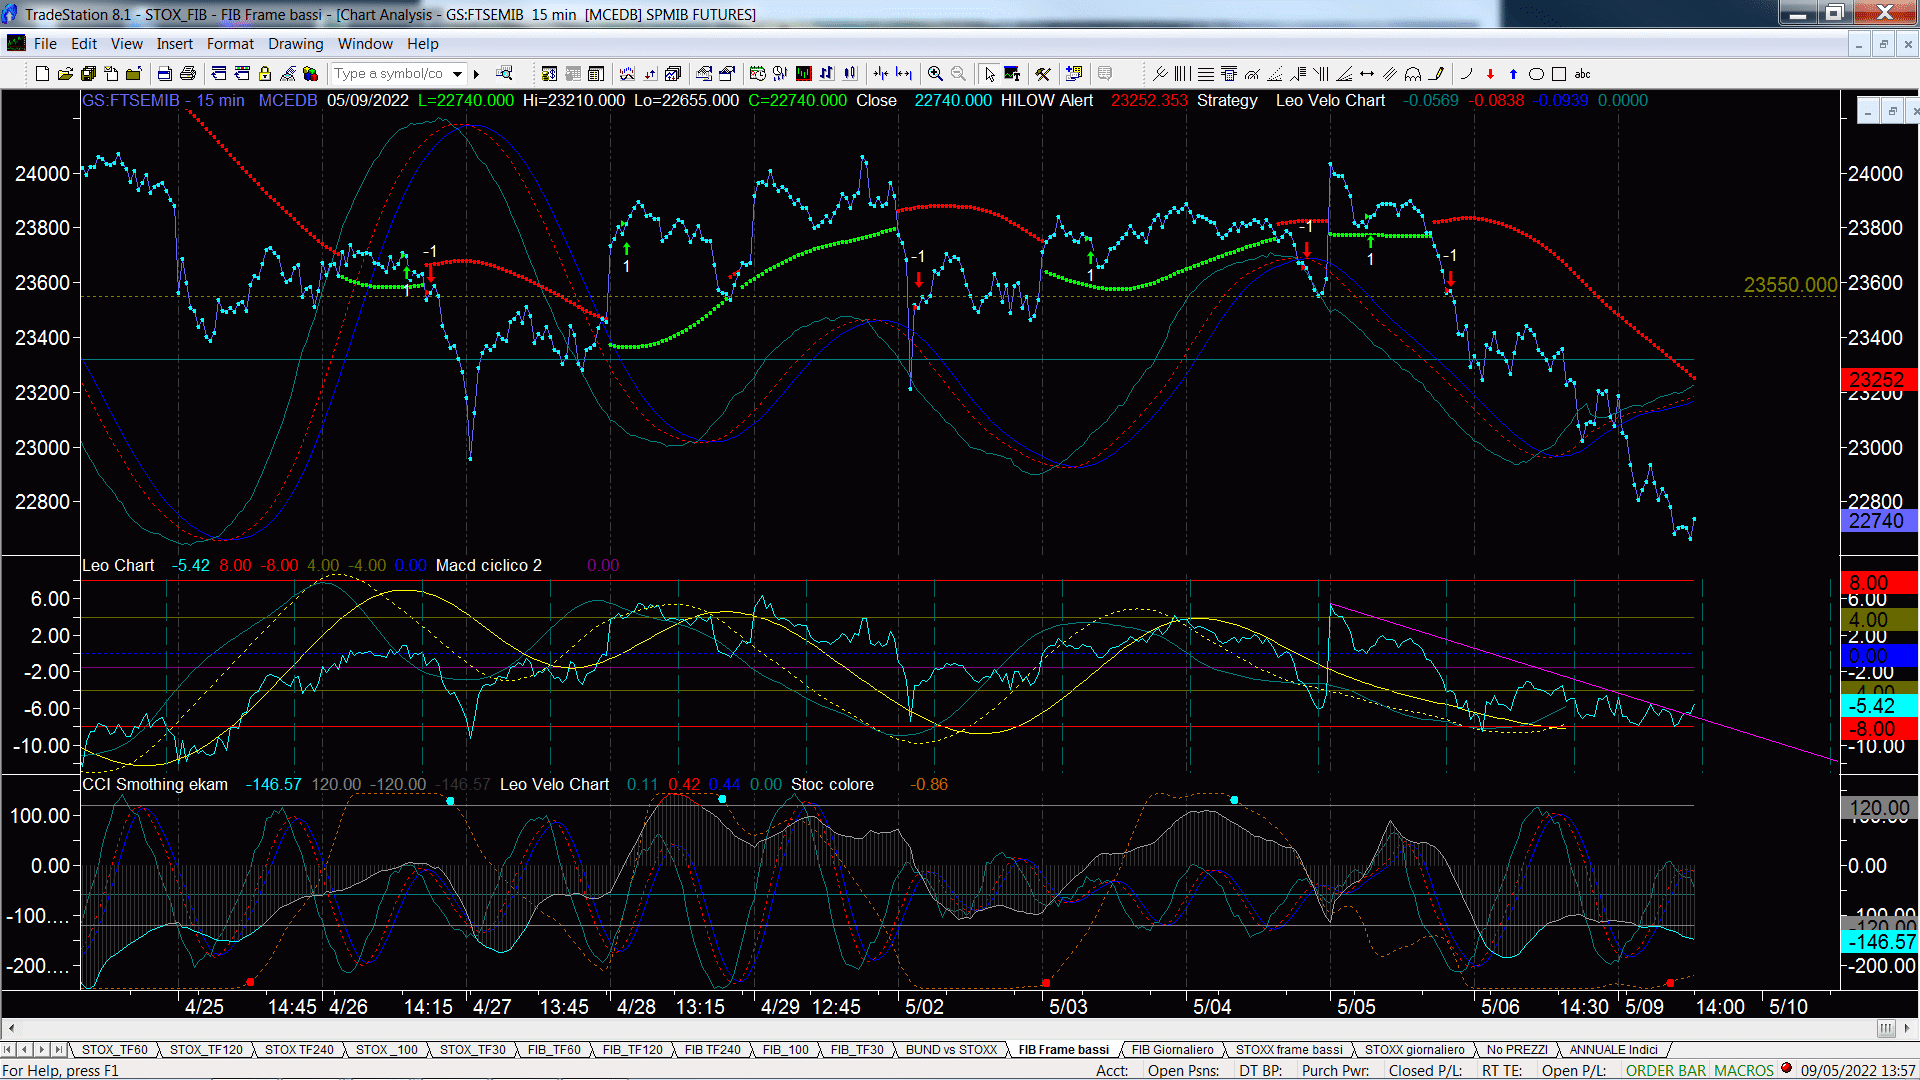Open the Insert menu
The width and height of the screenshot is (1920, 1080).
[174, 44]
